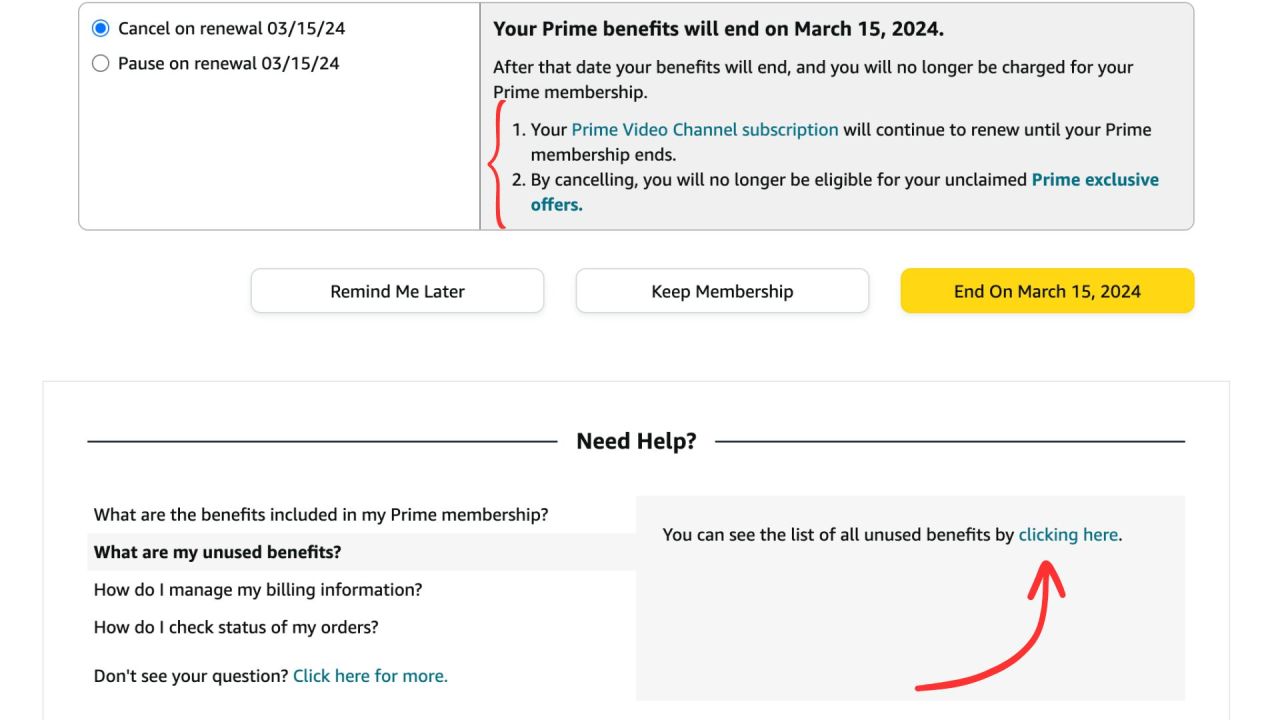Open the 'clicking here' unused benefits link
Screen dimensions: 1280x720
click(1068, 535)
